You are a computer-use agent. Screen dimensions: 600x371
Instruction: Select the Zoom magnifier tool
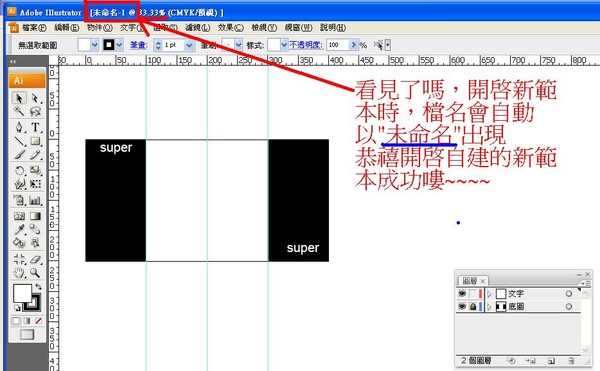[35, 273]
